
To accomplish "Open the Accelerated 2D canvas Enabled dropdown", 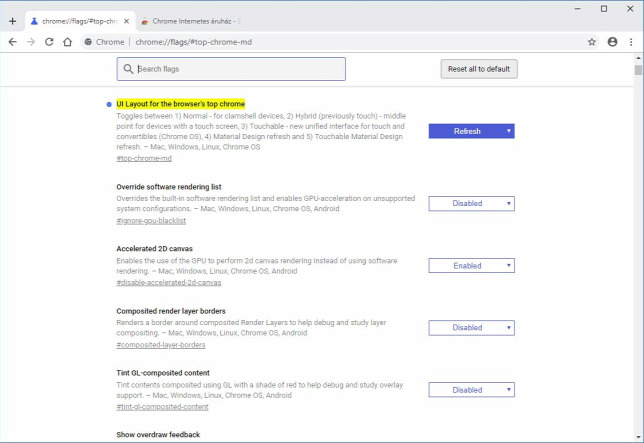I will coord(472,266).
